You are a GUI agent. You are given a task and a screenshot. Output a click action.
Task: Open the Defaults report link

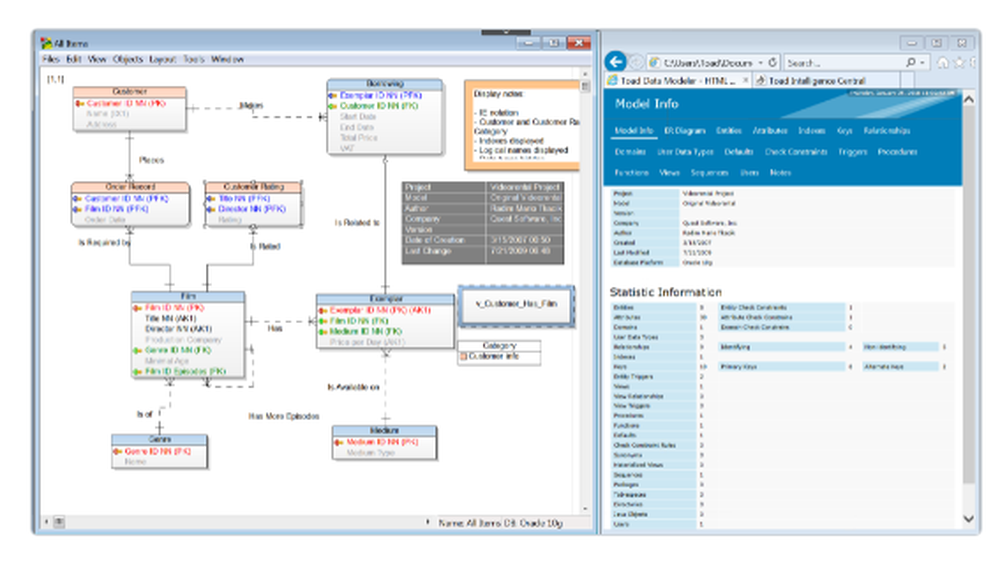(x=739, y=152)
